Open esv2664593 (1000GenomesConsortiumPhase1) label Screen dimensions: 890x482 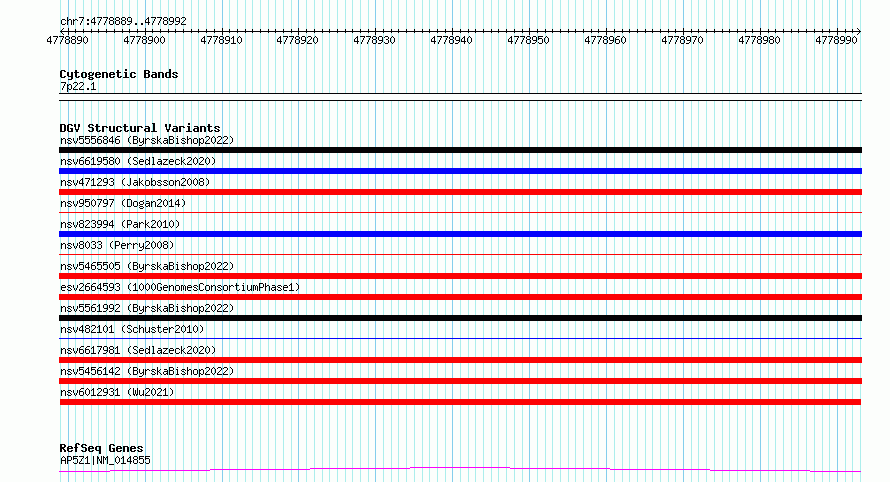(180, 287)
